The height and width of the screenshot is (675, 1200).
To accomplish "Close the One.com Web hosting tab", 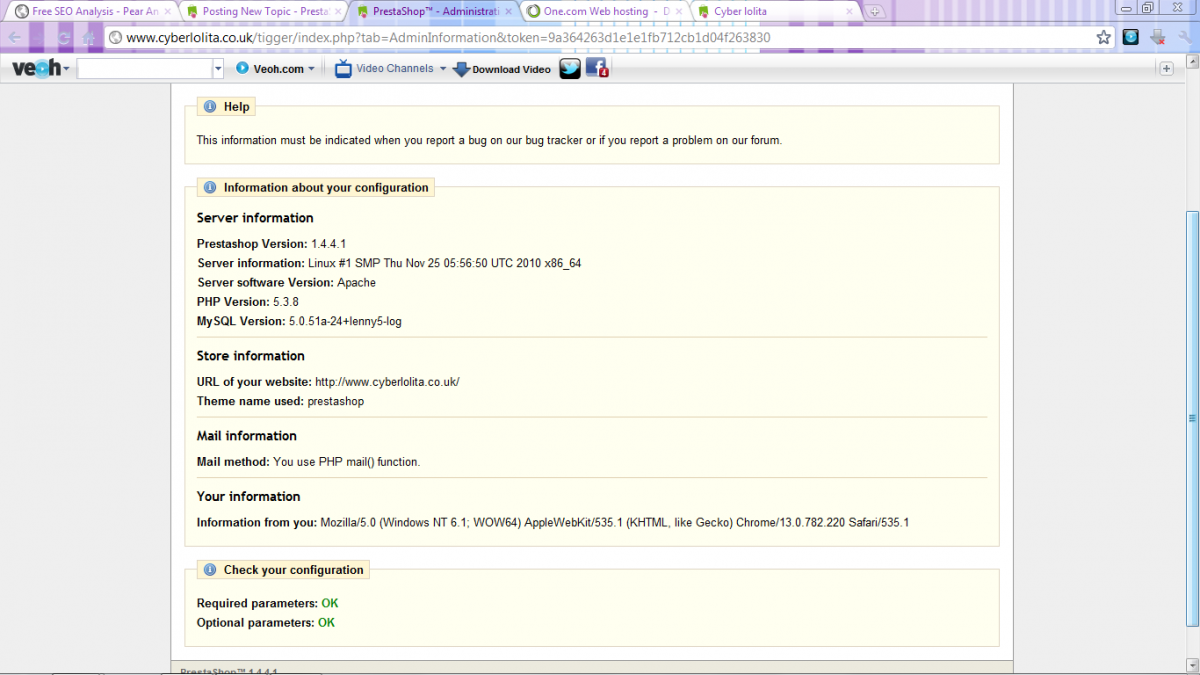I will (x=677, y=12).
